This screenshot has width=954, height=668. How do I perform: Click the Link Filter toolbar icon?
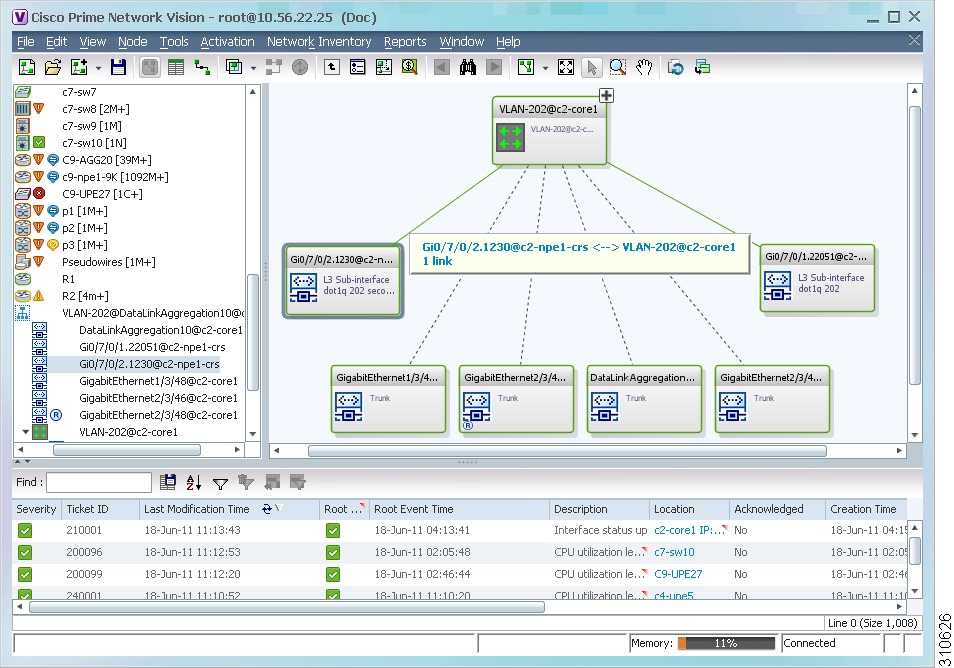click(384, 67)
